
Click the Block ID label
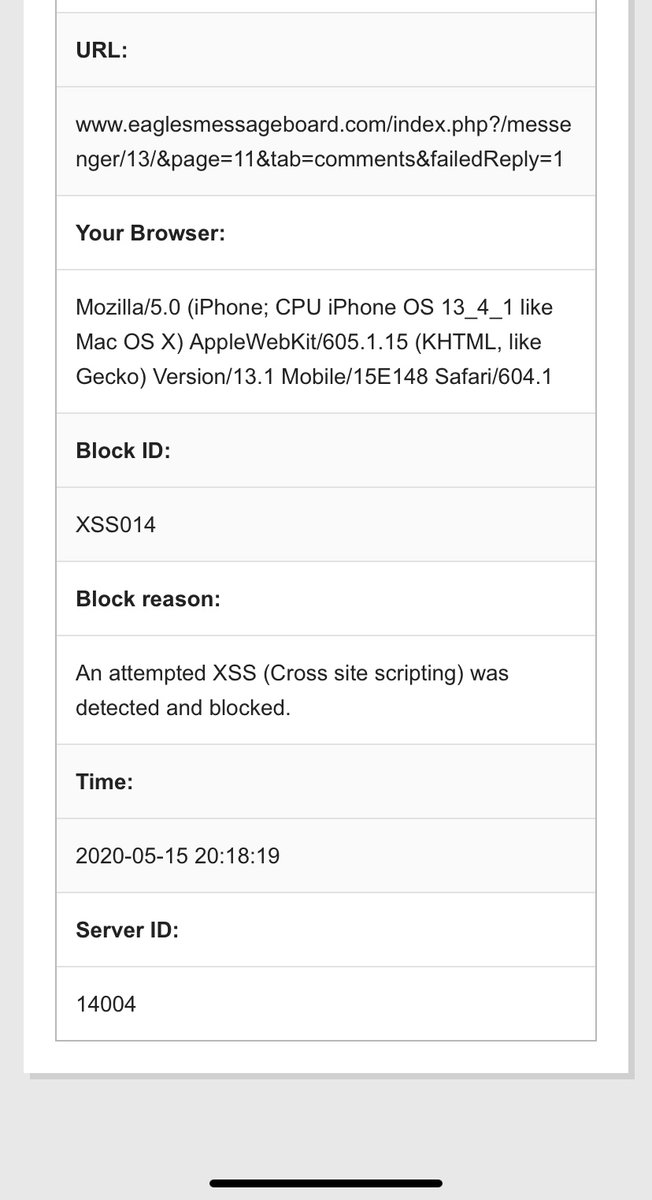tap(123, 450)
